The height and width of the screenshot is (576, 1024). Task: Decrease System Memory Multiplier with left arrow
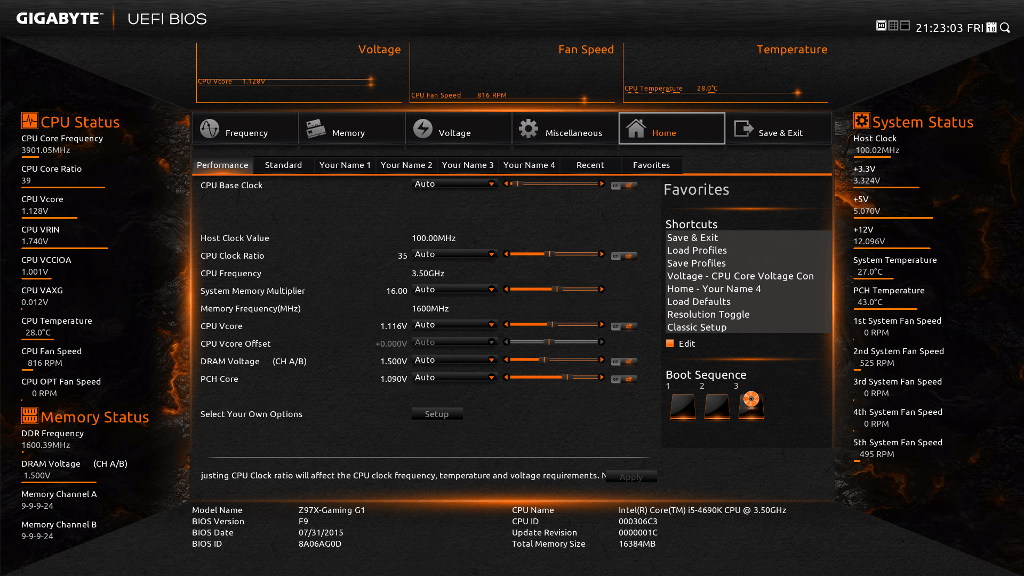506,289
